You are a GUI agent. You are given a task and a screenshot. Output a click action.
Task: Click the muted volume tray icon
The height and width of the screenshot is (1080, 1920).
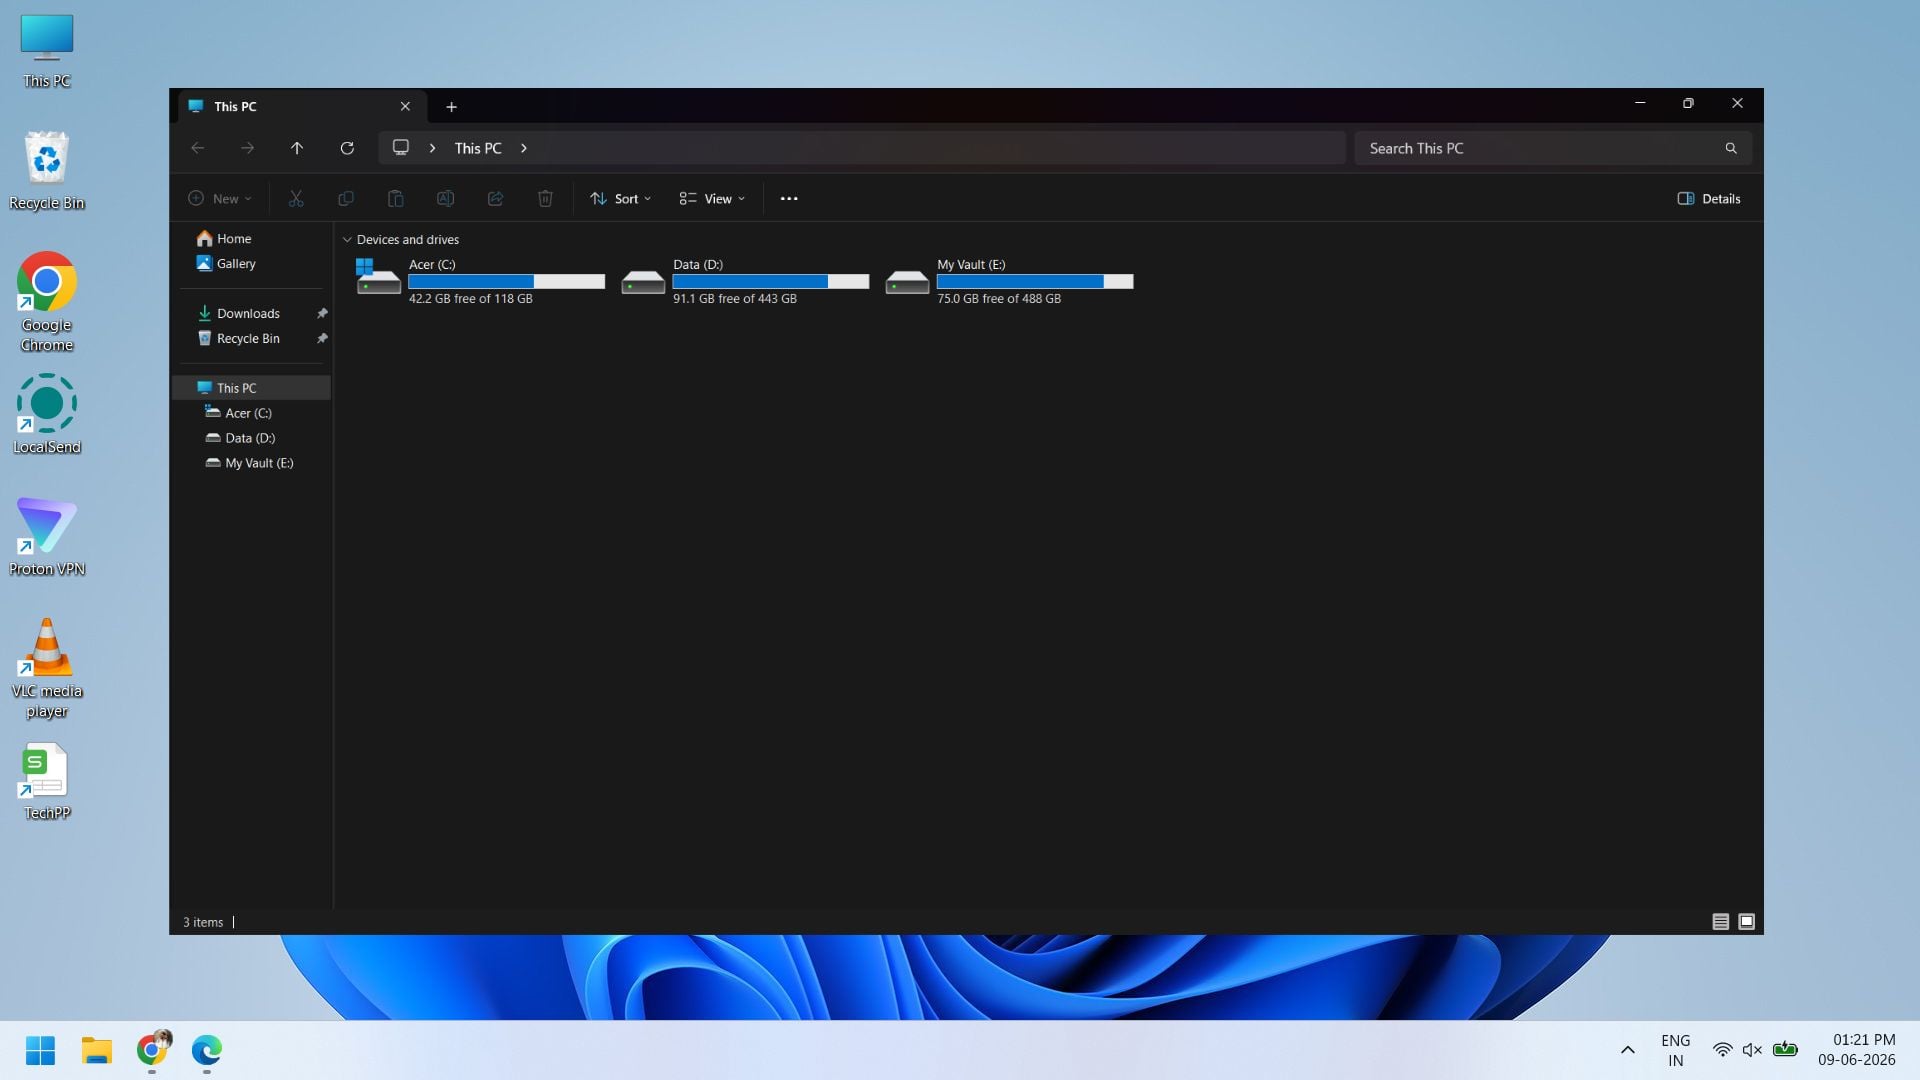[1752, 1050]
